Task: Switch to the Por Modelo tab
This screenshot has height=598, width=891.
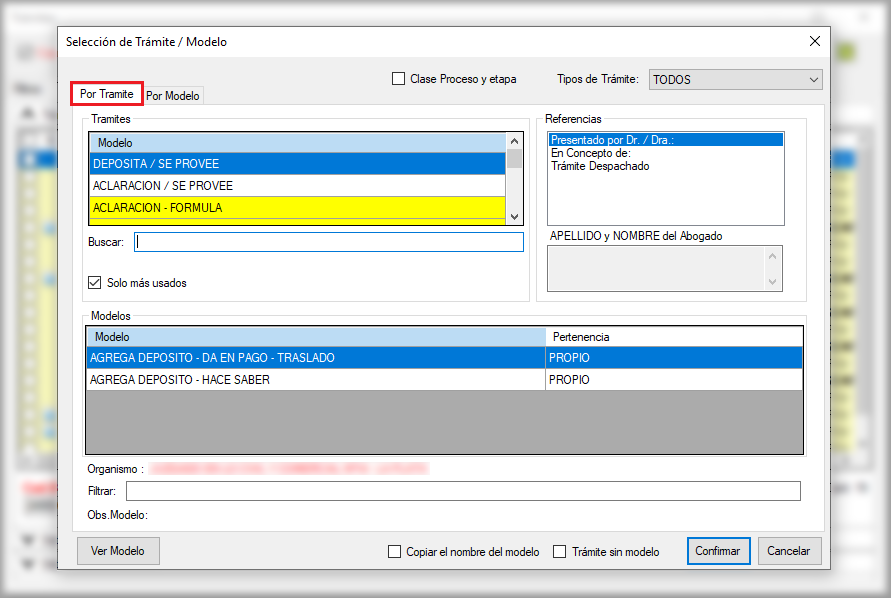Action: tap(173, 96)
